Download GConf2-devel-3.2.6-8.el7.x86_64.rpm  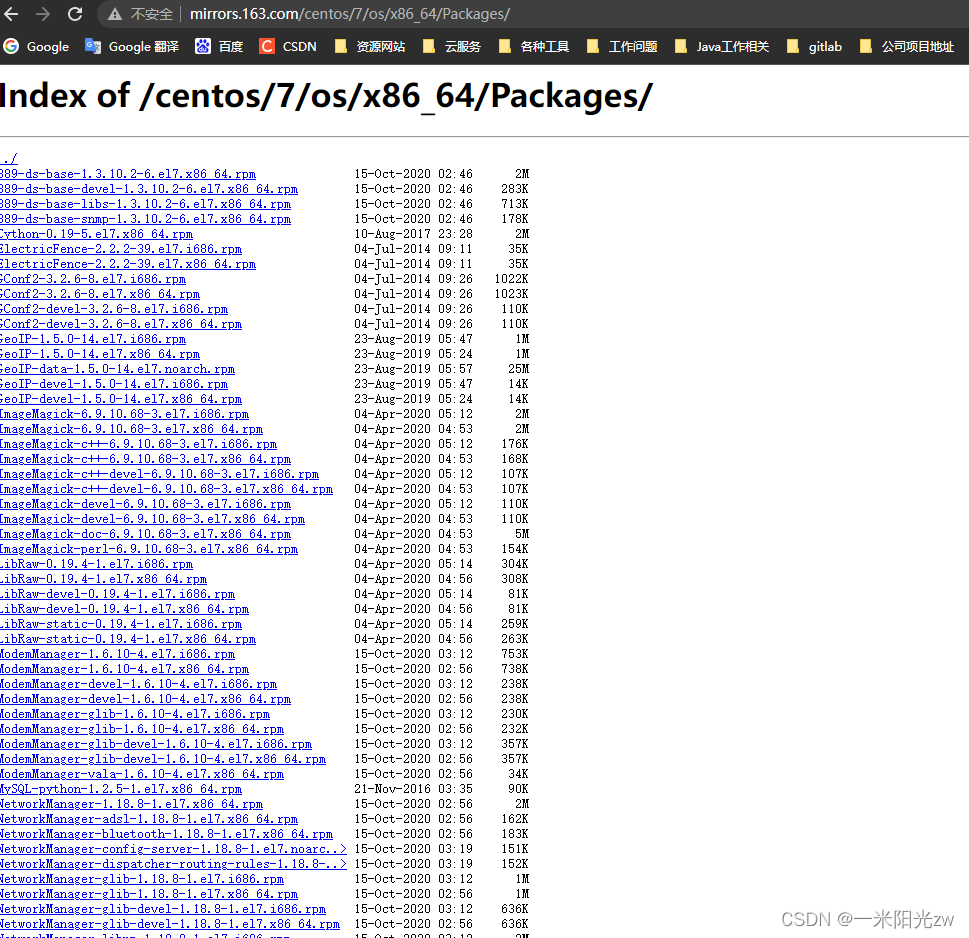click(121, 324)
